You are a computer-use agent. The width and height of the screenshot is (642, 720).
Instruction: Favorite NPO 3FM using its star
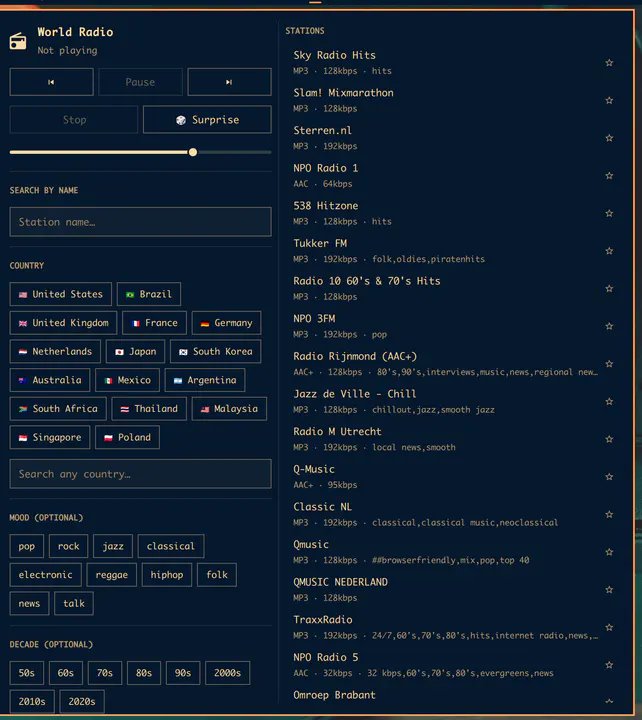click(x=609, y=326)
